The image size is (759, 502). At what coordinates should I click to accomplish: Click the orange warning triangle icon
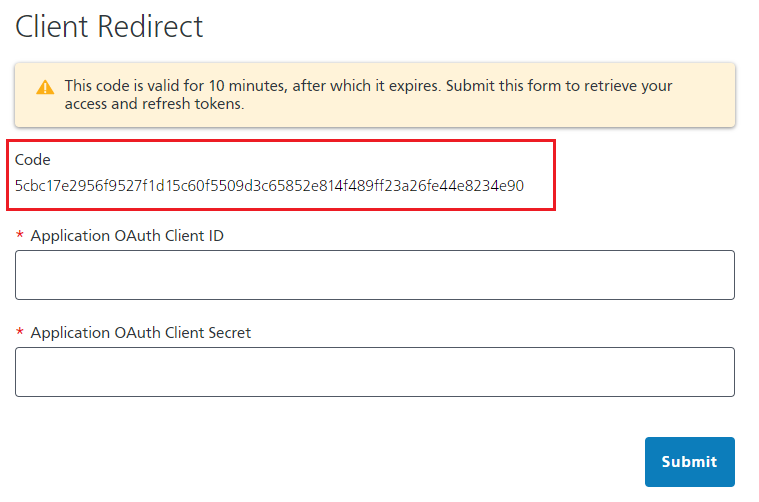click(x=45, y=87)
